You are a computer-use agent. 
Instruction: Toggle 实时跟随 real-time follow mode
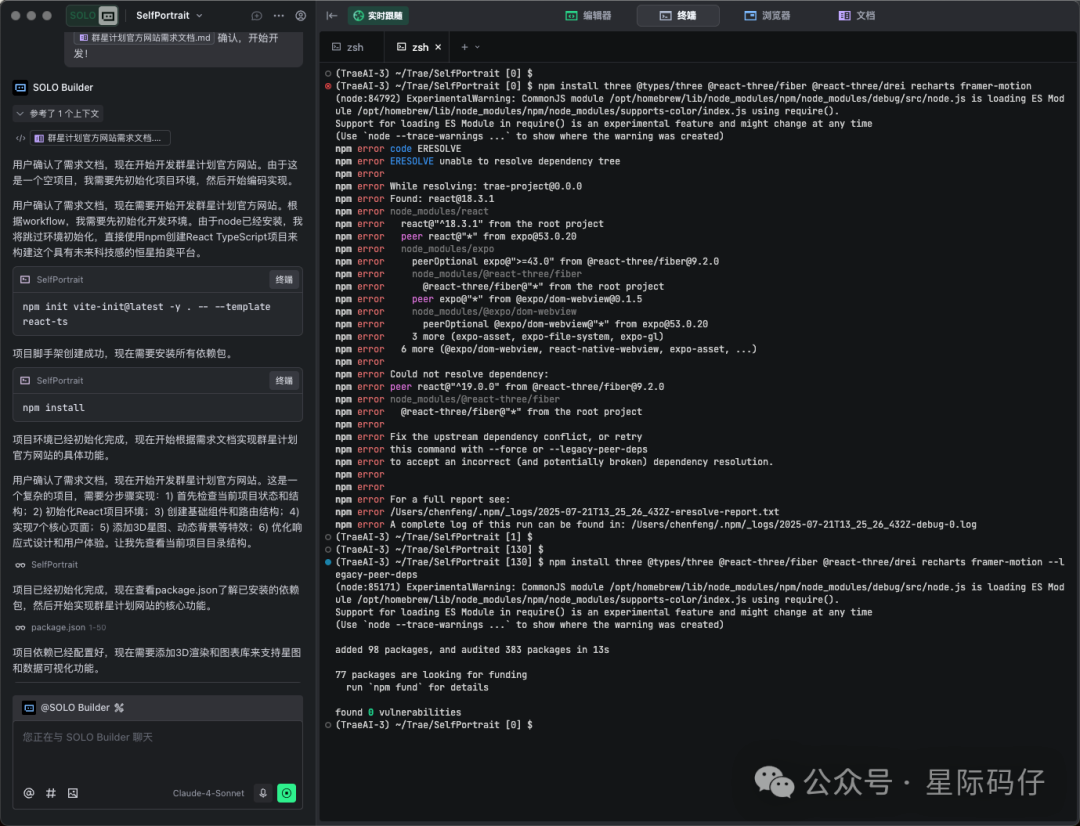pyautogui.click(x=378, y=16)
